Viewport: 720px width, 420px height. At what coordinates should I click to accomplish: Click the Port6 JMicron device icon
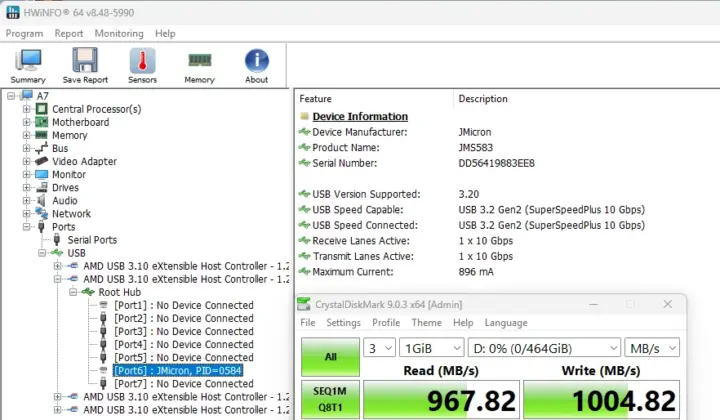click(103, 370)
